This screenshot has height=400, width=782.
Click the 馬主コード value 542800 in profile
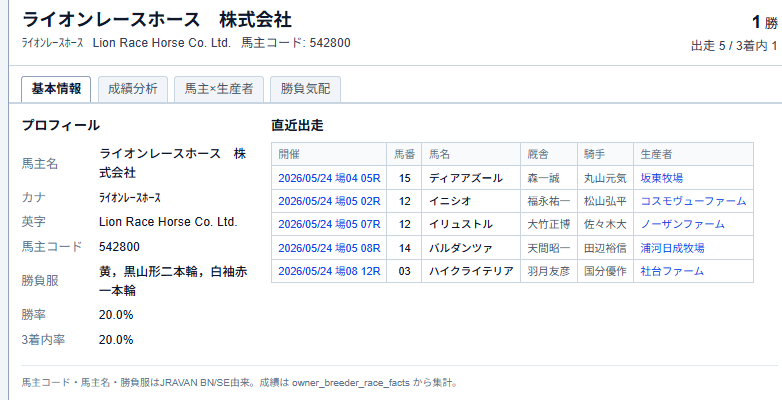(119, 247)
